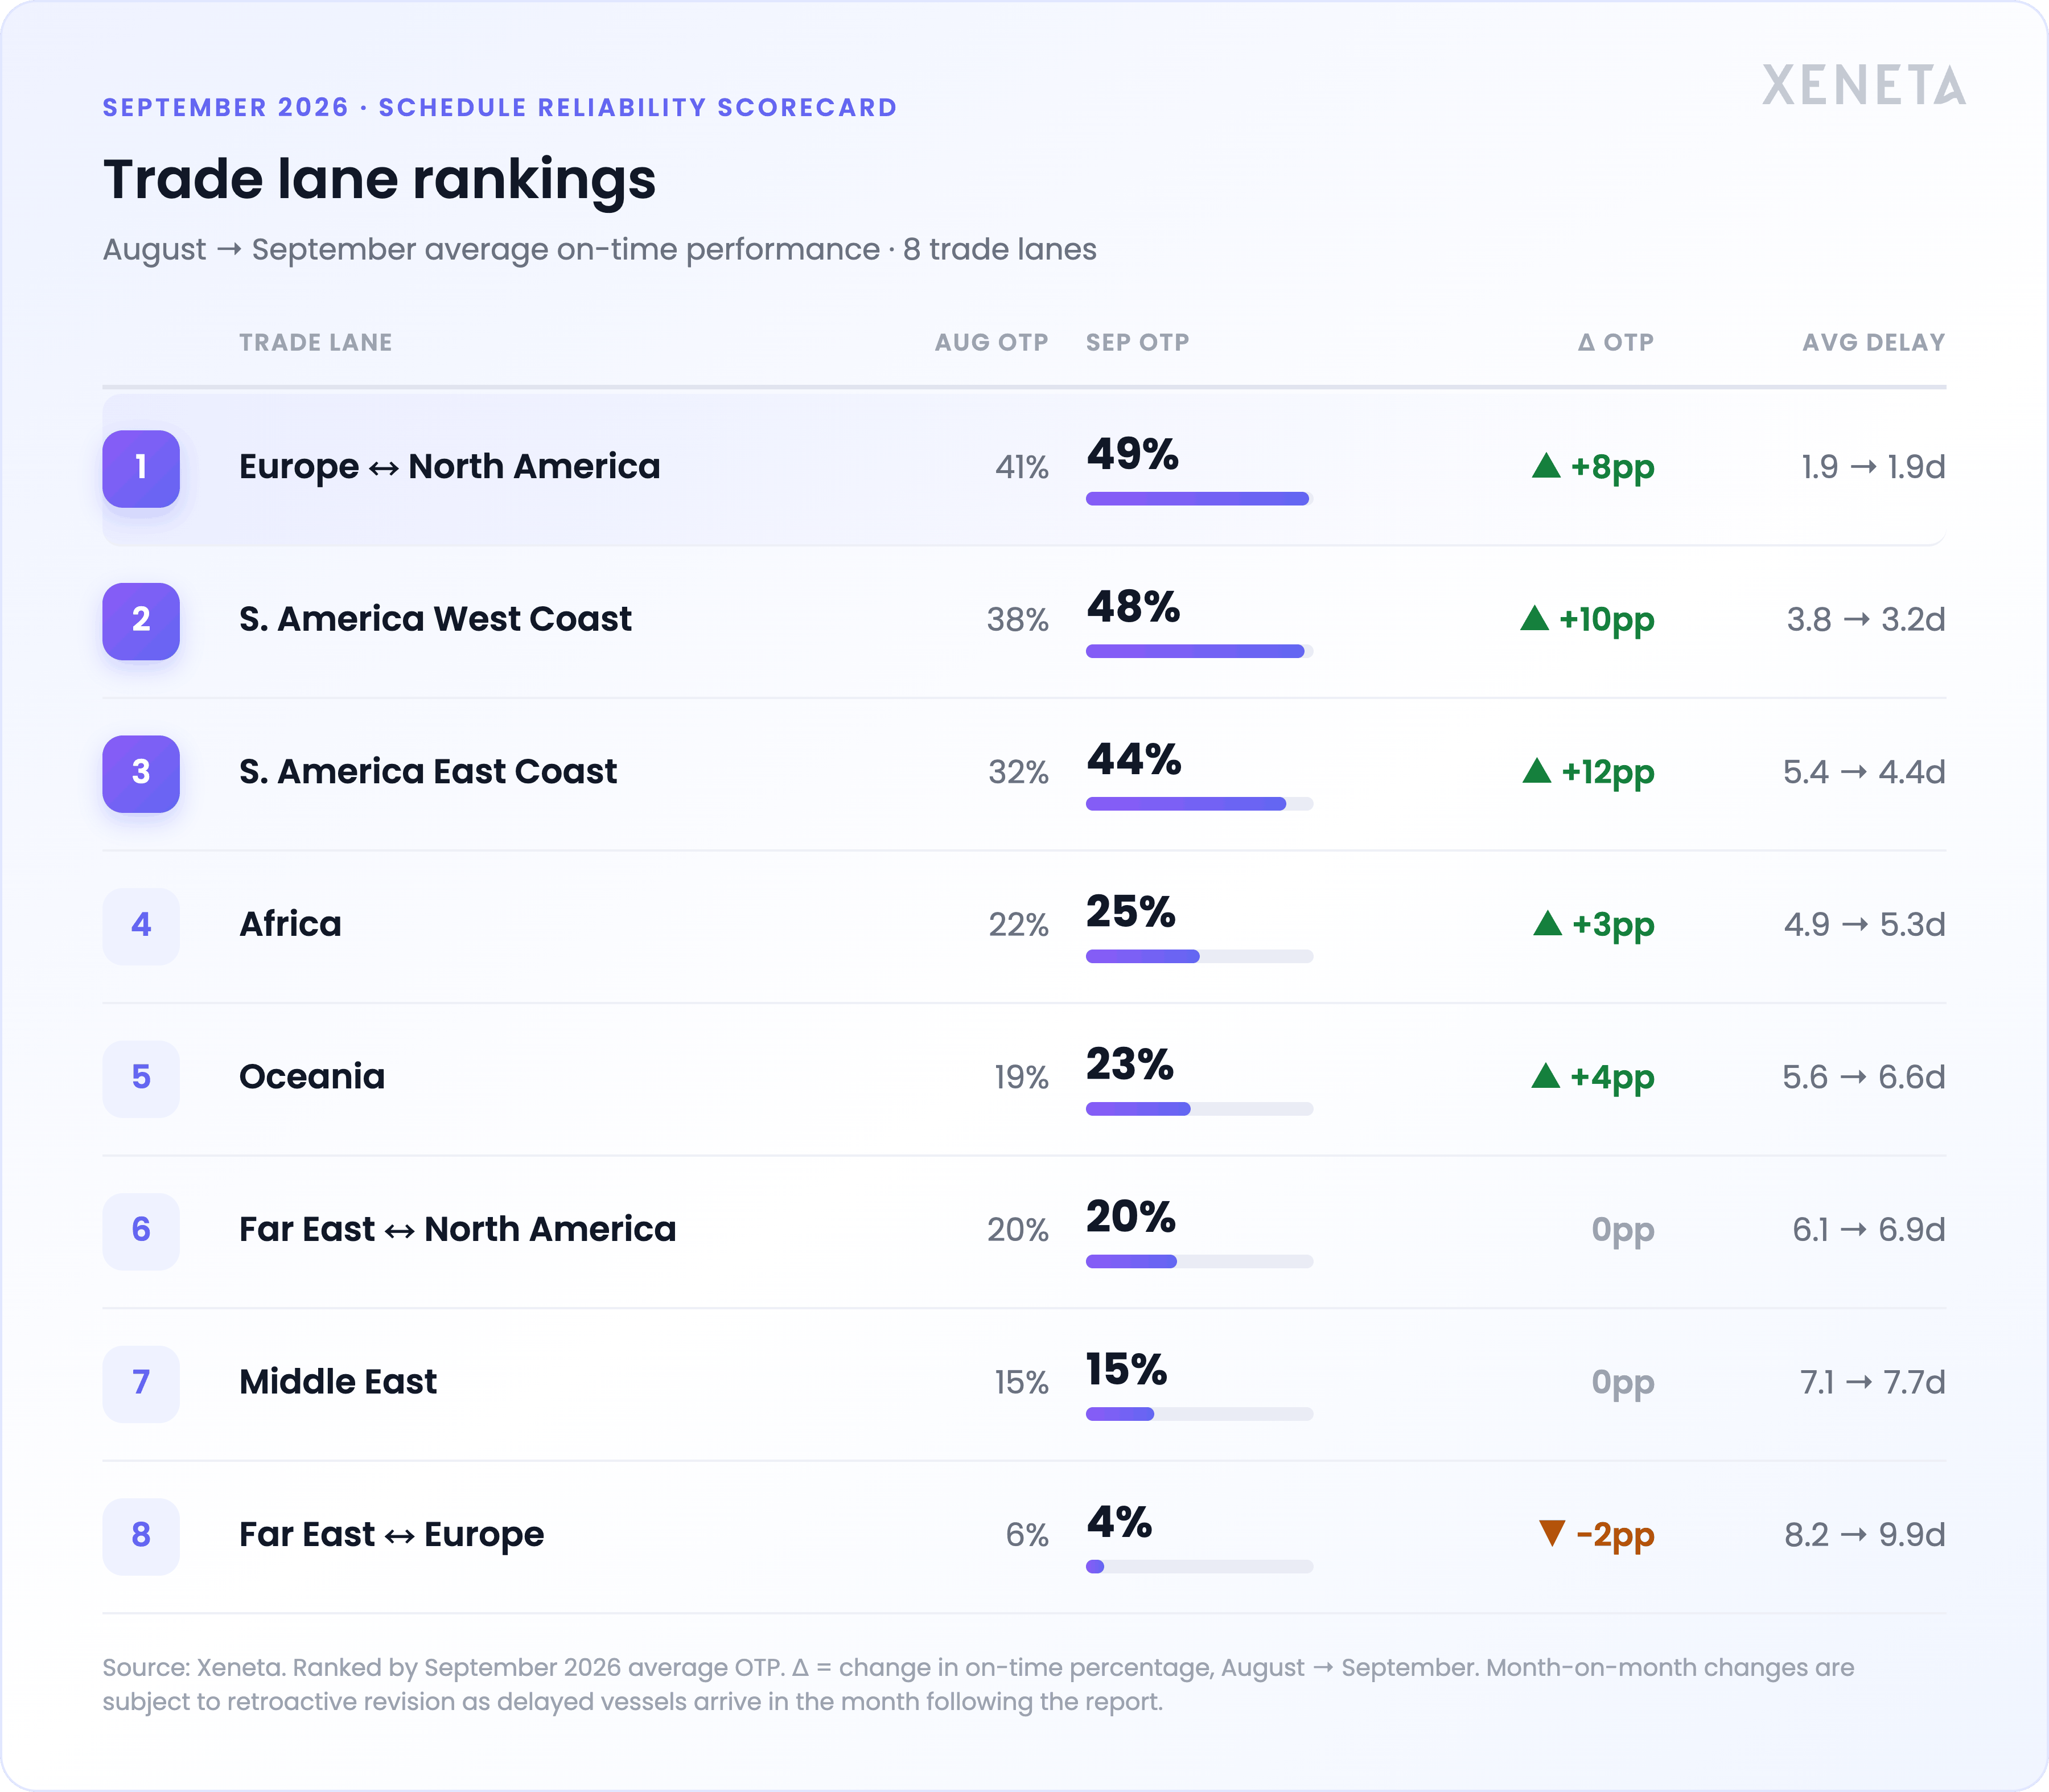Sort by the SEP OTP column header
The image size is (2049, 1792).
click(1137, 342)
